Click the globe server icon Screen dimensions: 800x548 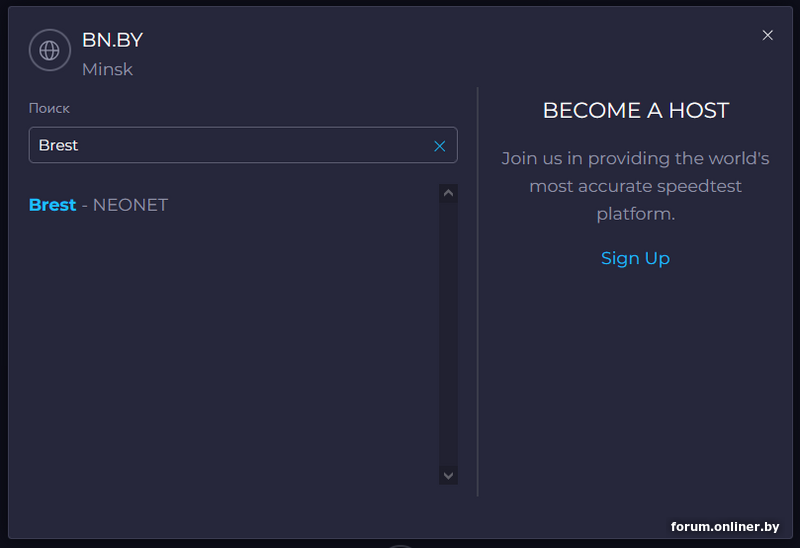49,50
